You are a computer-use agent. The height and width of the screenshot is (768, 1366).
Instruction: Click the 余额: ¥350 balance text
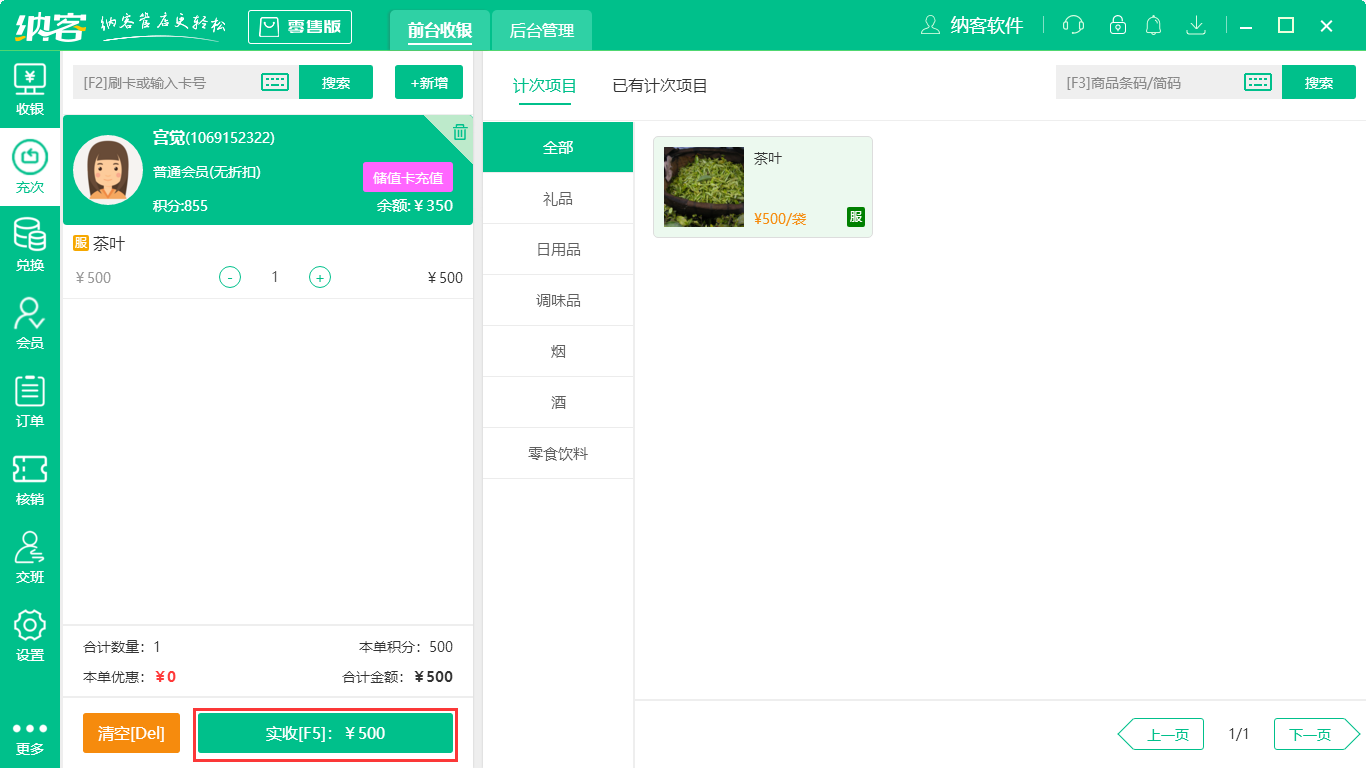(415, 206)
